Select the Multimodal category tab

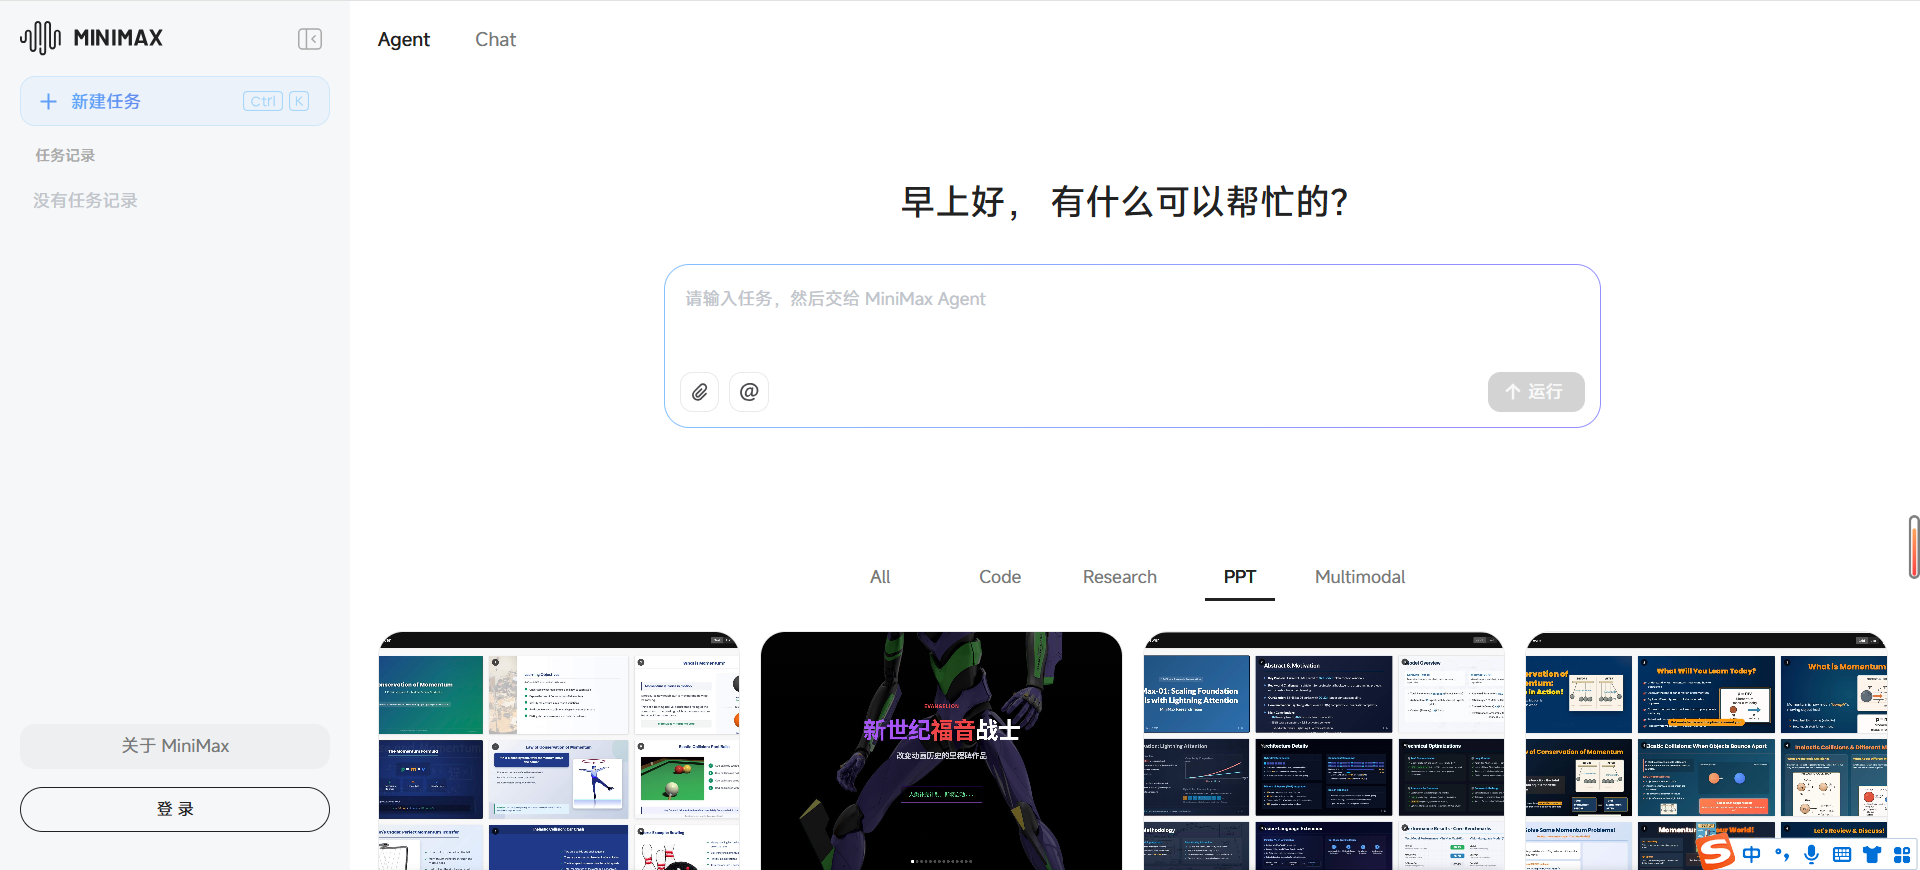point(1360,577)
